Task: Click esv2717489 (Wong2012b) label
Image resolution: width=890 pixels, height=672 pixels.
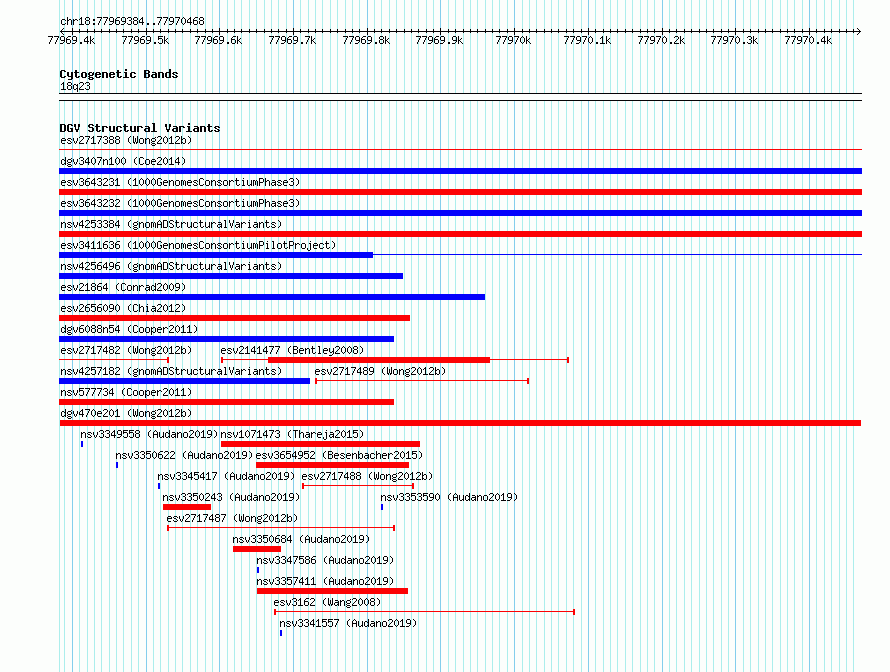Action: [x=380, y=371]
